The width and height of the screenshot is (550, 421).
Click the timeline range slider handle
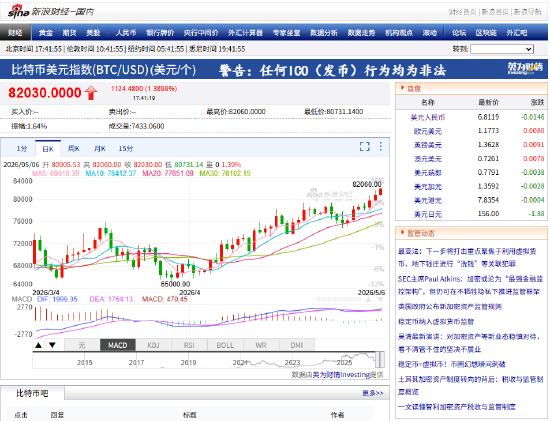pyautogui.click(x=380, y=360)
